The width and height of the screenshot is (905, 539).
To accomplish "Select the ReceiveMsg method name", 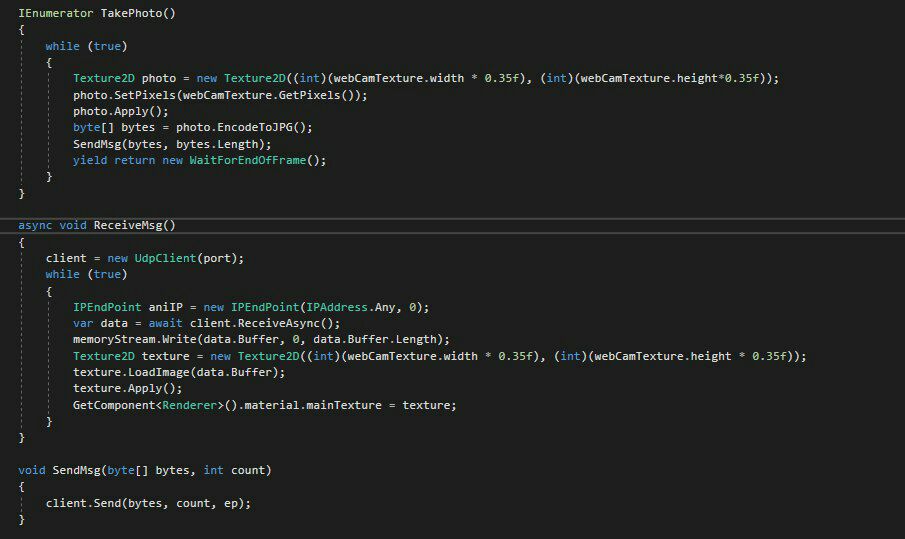I will (128, 225).
